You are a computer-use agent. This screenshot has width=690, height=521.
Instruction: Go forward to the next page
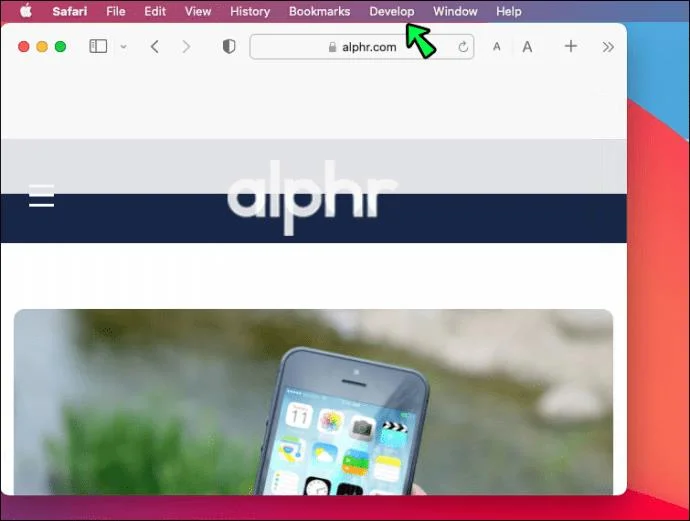pyautogui.click(x=186, y=47)
